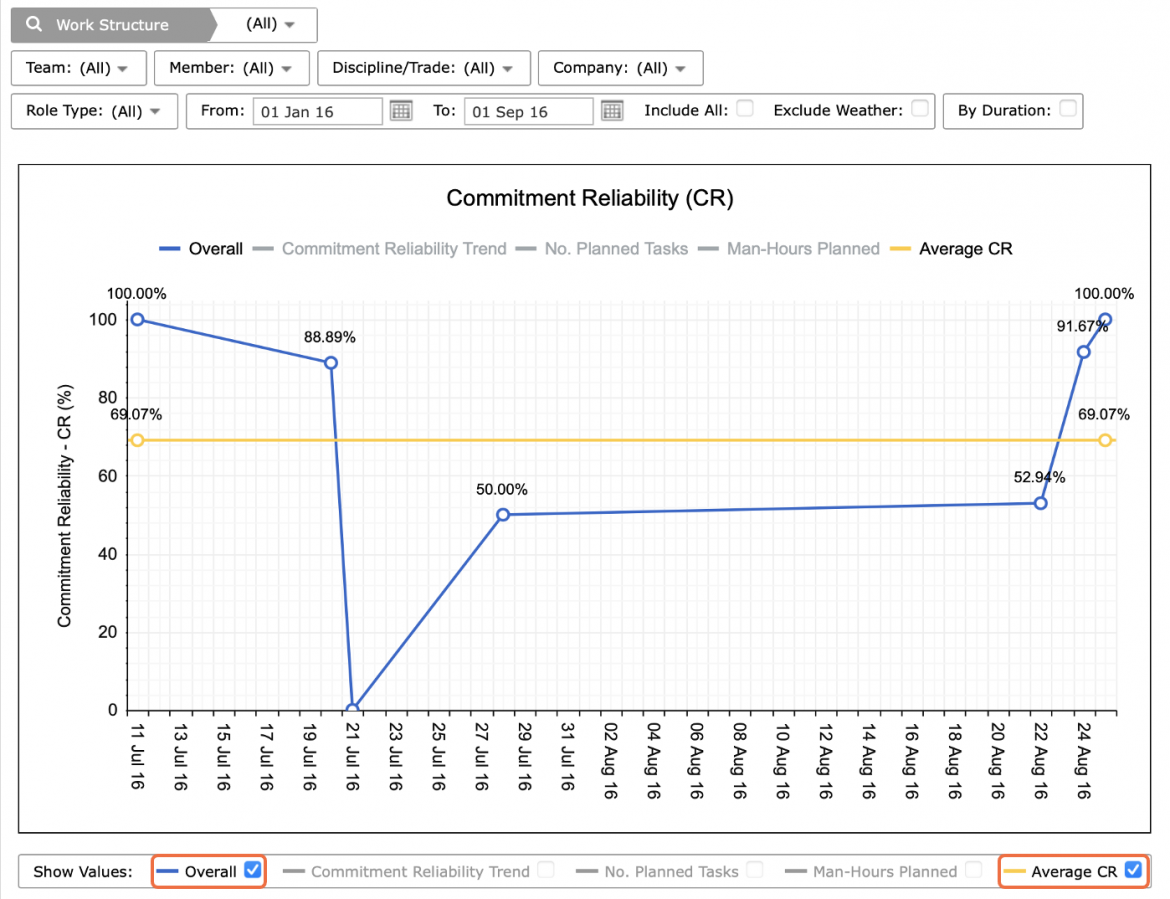Screen dimensions: 1170x899
Task: Click the 52.94% overall data point
Action: [x=1041, y=504]
